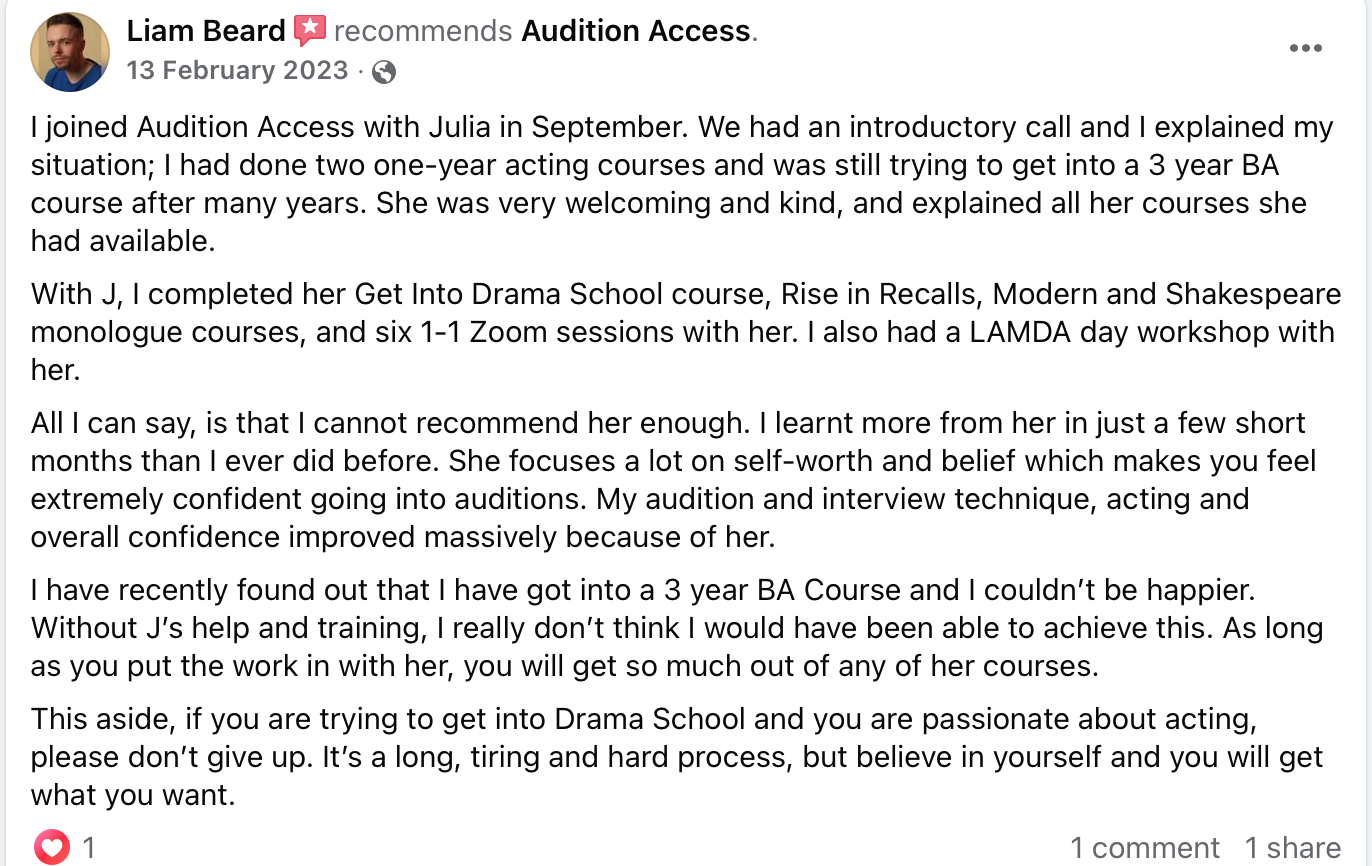Click the red heart reaction icon
This screenshot has width=1372, height=866.
click(51, 848)
